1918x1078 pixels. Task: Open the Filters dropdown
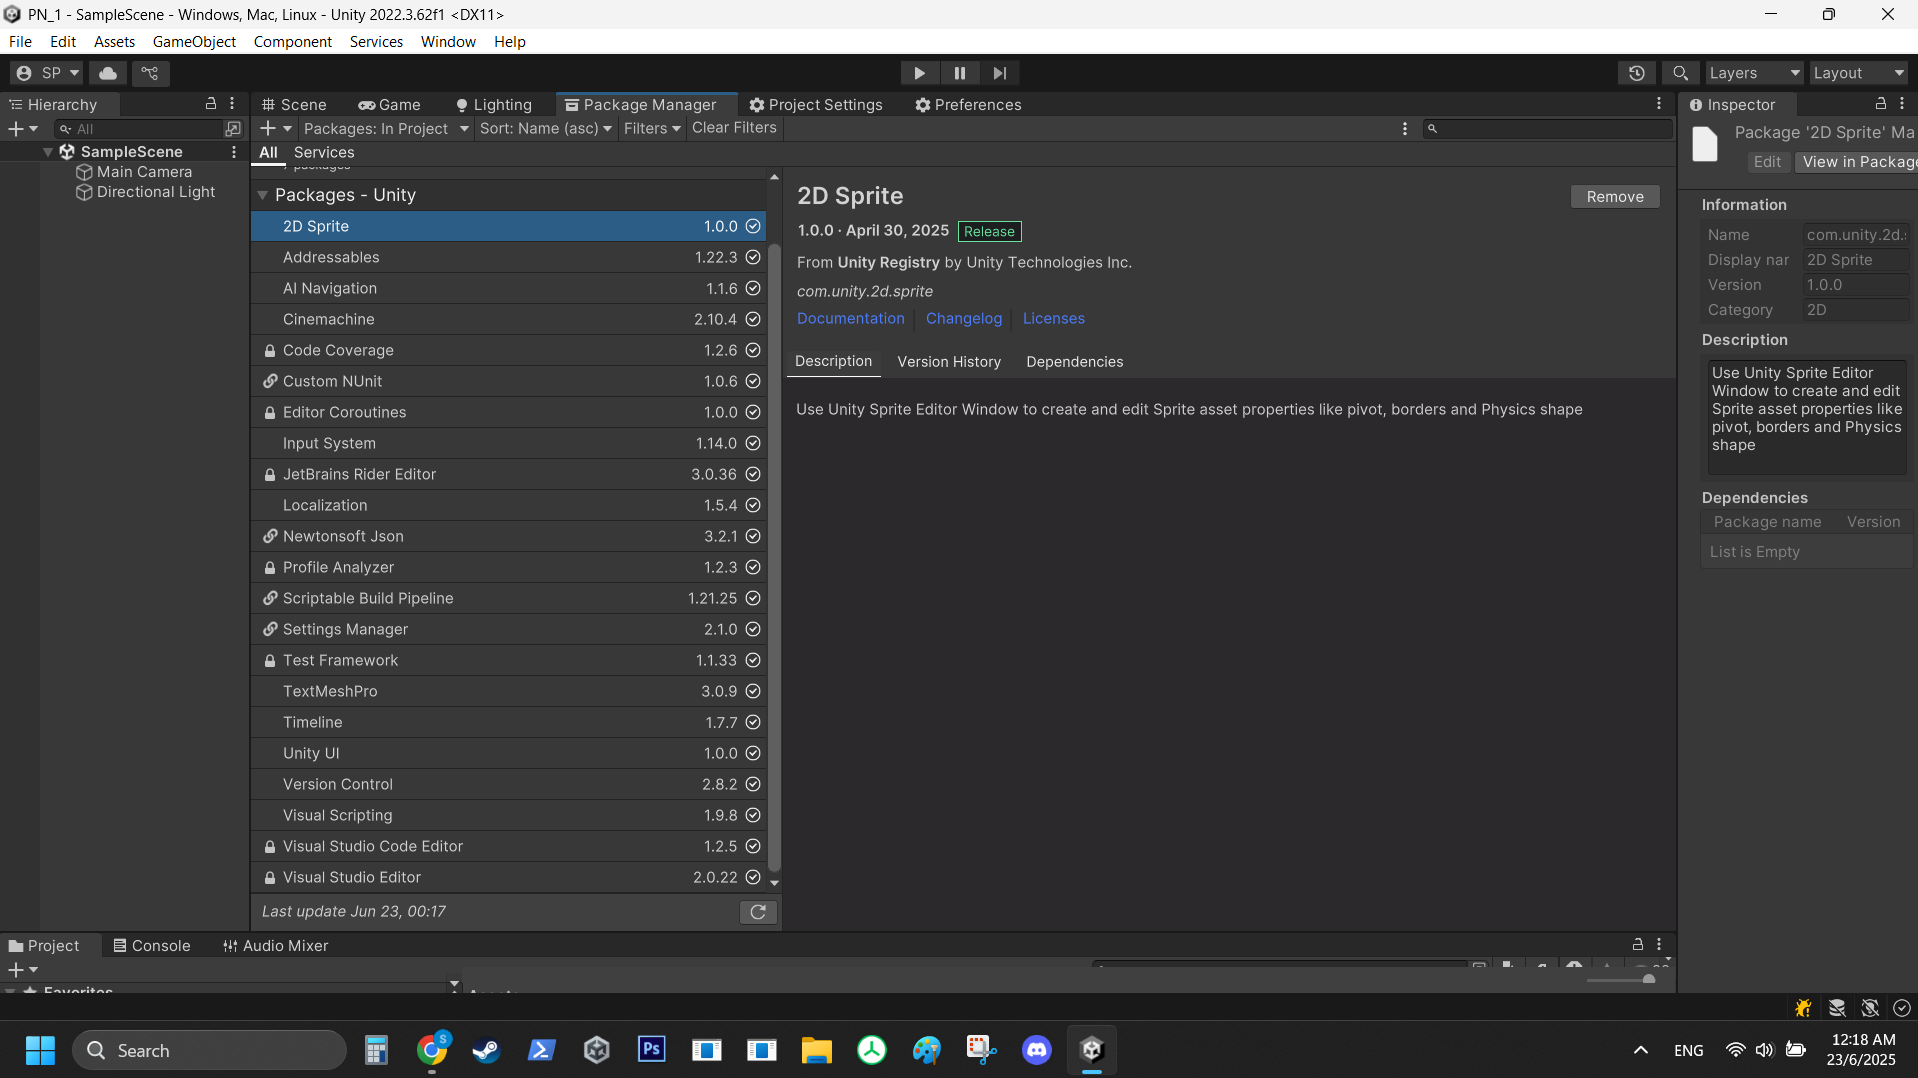[x=652, y=129]
